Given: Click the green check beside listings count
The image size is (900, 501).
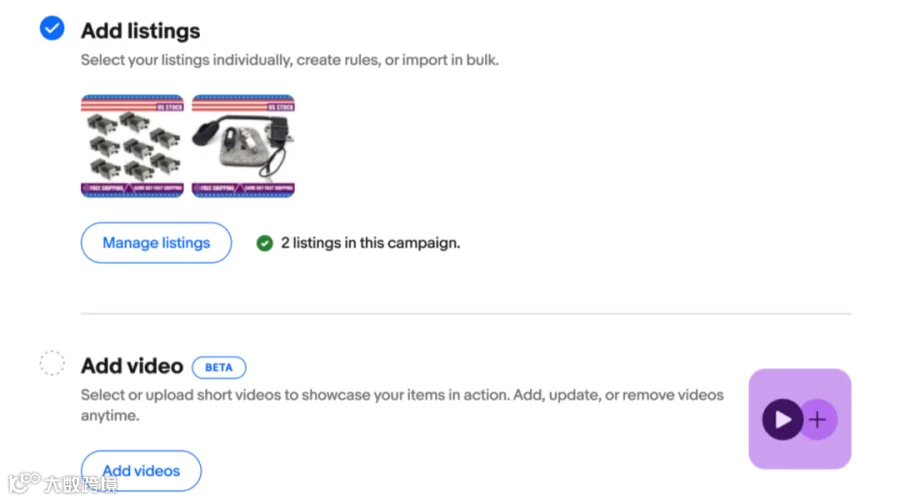Looking at the screenshot, I should coord(265,243).
